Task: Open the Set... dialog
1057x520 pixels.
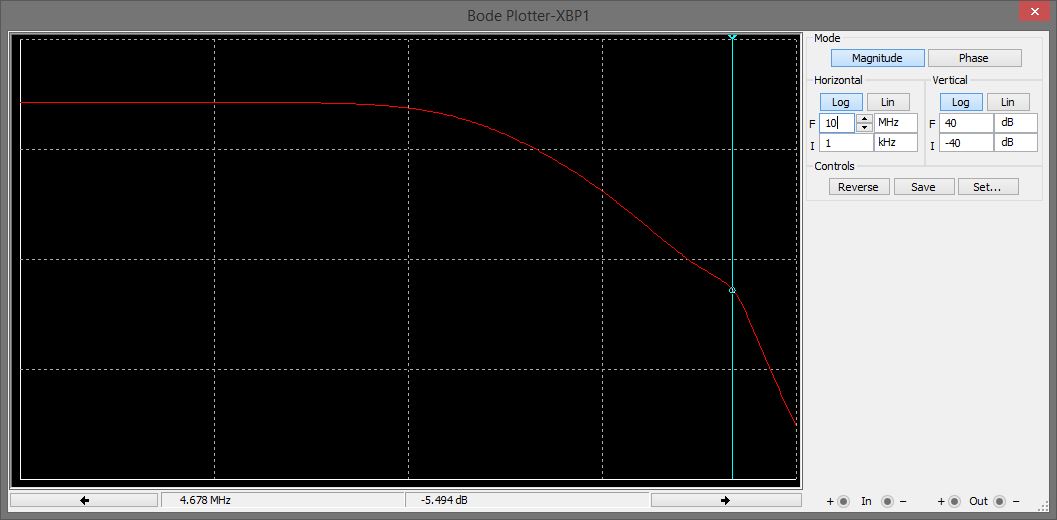Action: pyautogui.click(x=988, y=187)
